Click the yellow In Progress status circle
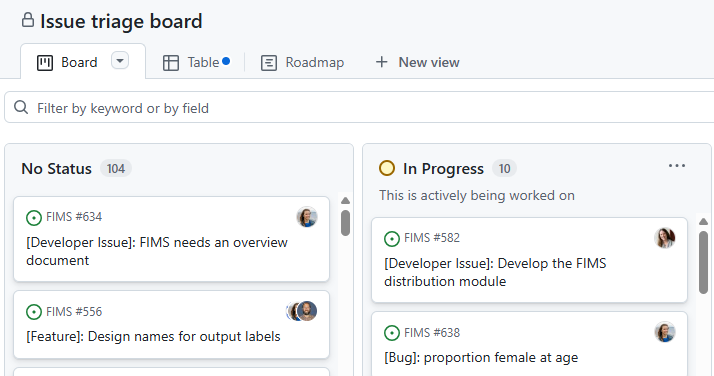The height and width of the screenshot is (376, 714). tap(387, 168)
